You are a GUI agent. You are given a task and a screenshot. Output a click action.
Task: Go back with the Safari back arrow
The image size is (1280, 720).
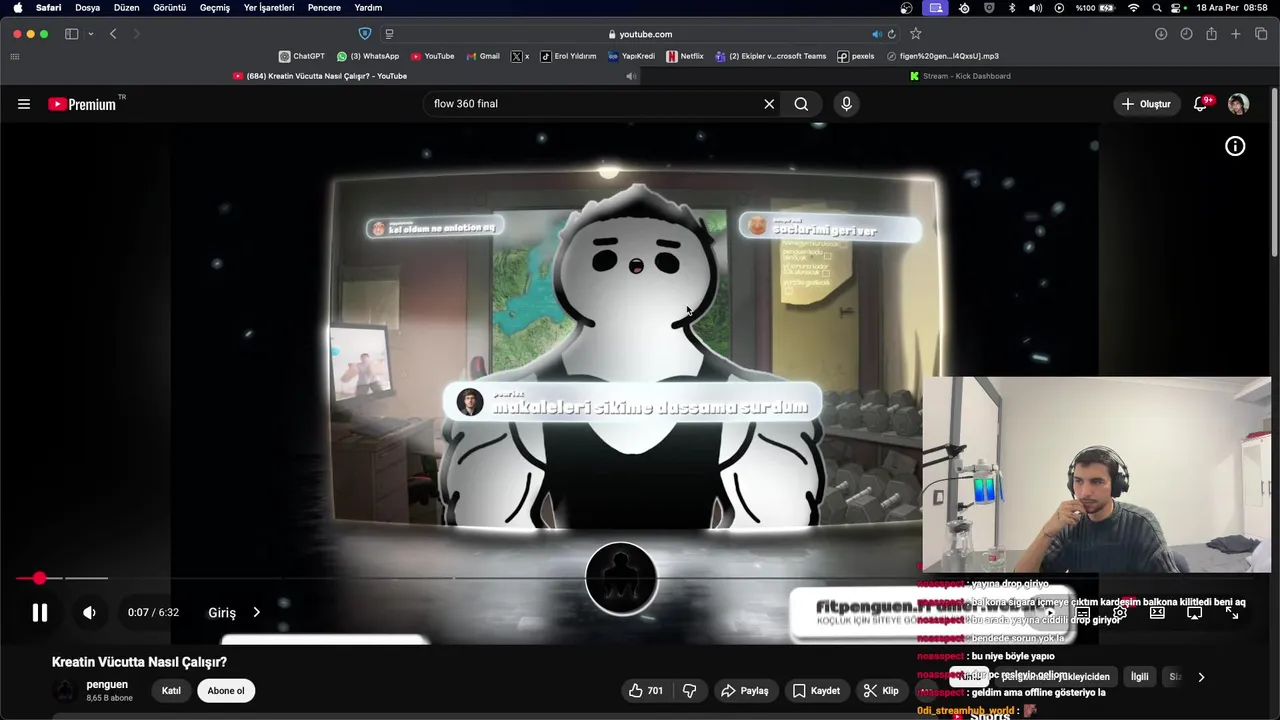(113, 34)
